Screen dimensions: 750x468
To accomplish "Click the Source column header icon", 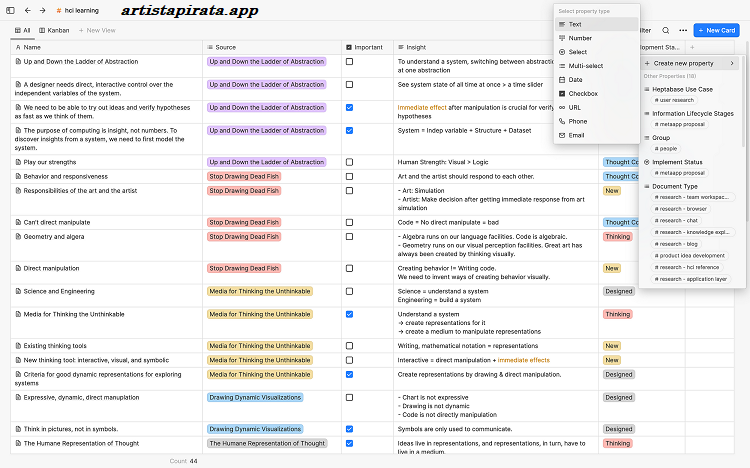I will coord(210,47).
